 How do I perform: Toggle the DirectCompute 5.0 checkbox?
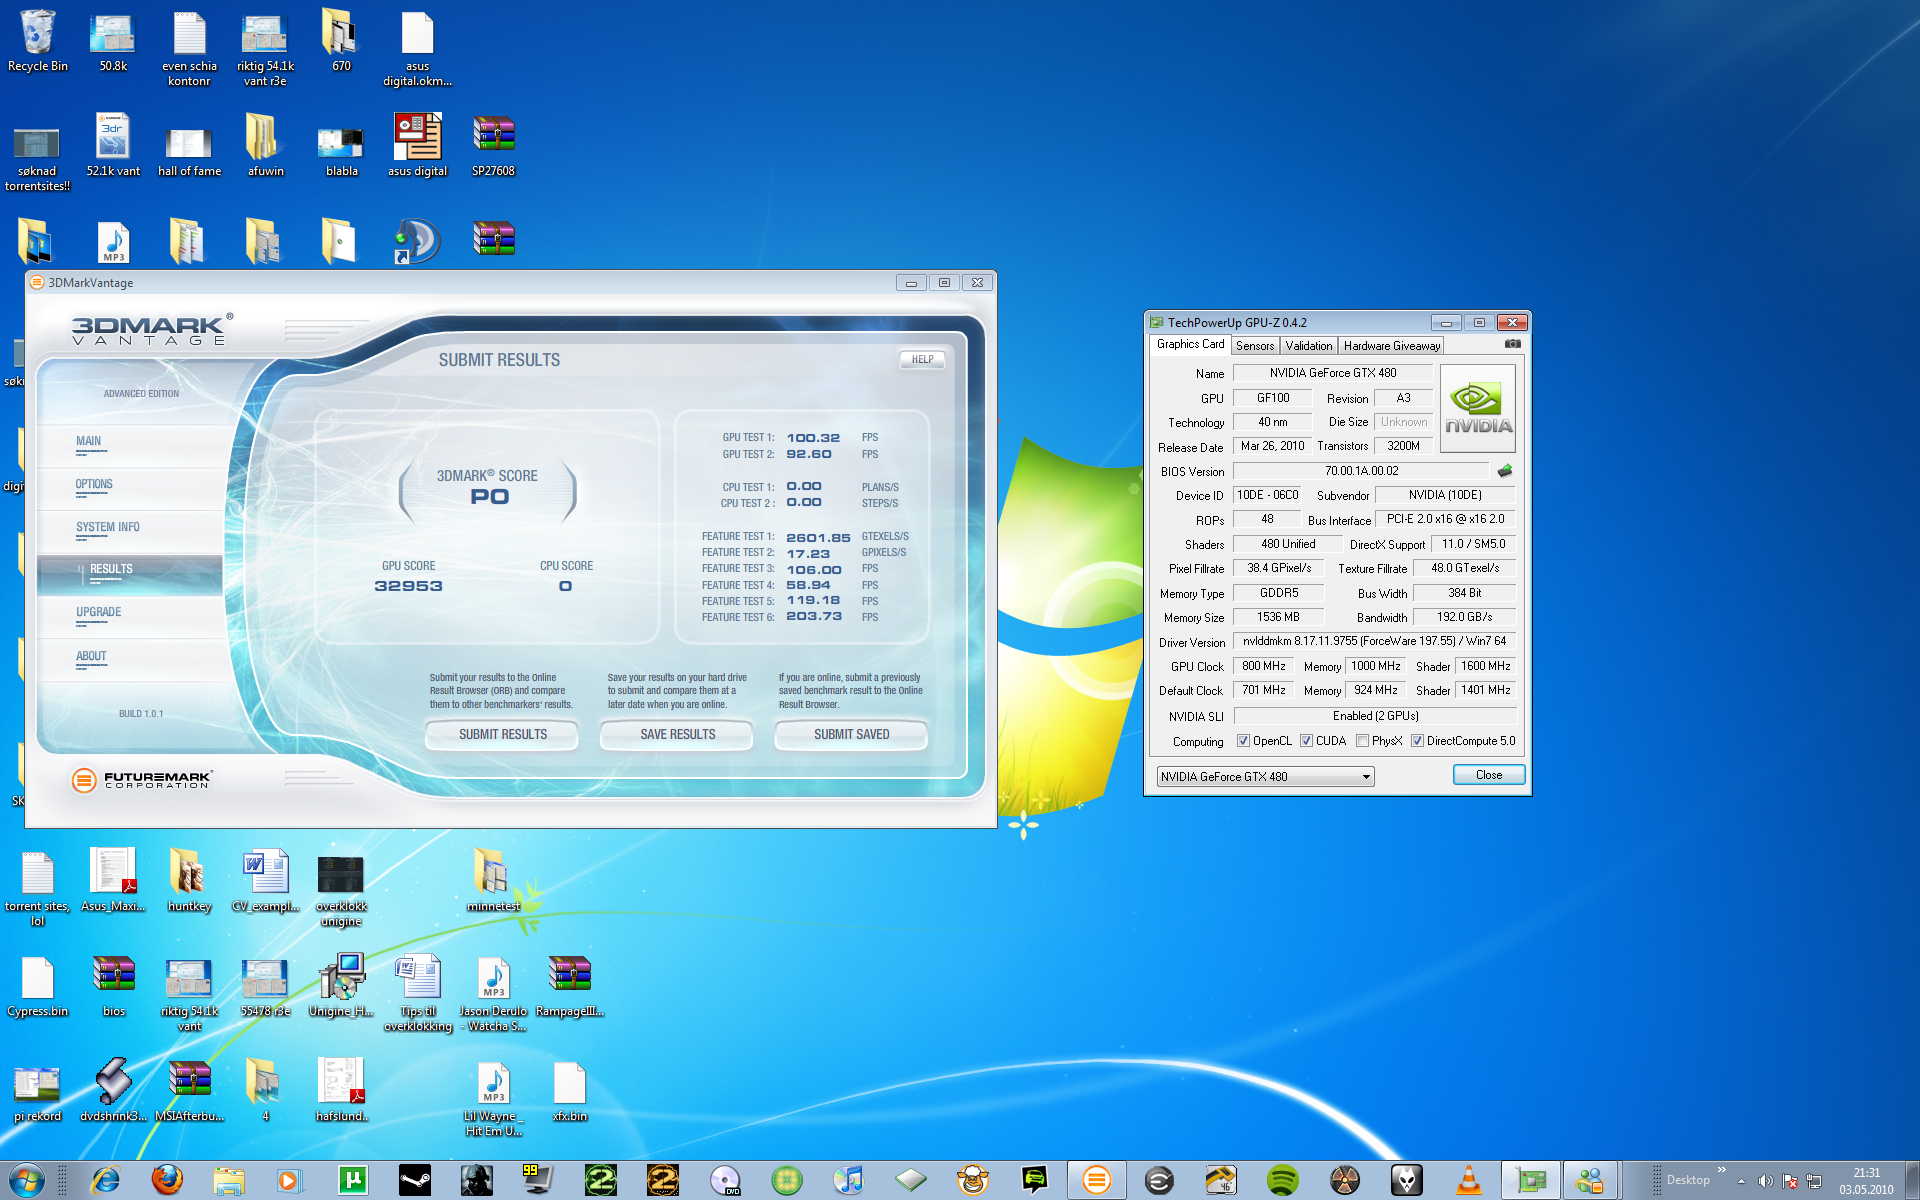click(x=1417, y=741)
